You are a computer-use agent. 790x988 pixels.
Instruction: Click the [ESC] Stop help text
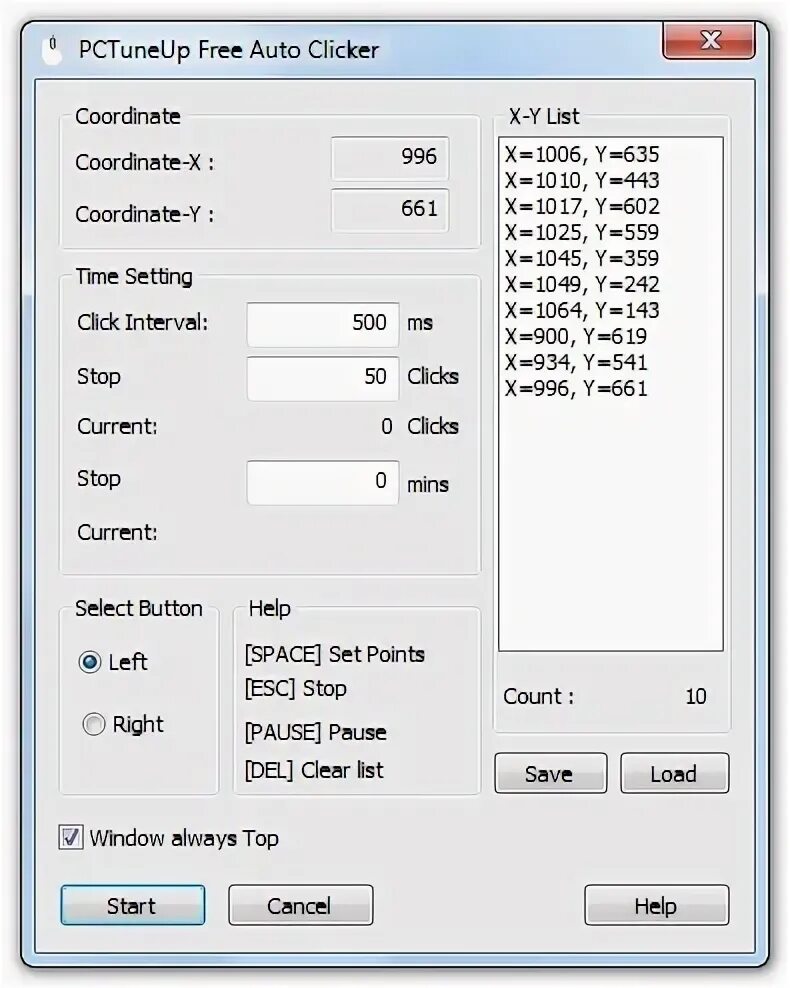point(295,689)
